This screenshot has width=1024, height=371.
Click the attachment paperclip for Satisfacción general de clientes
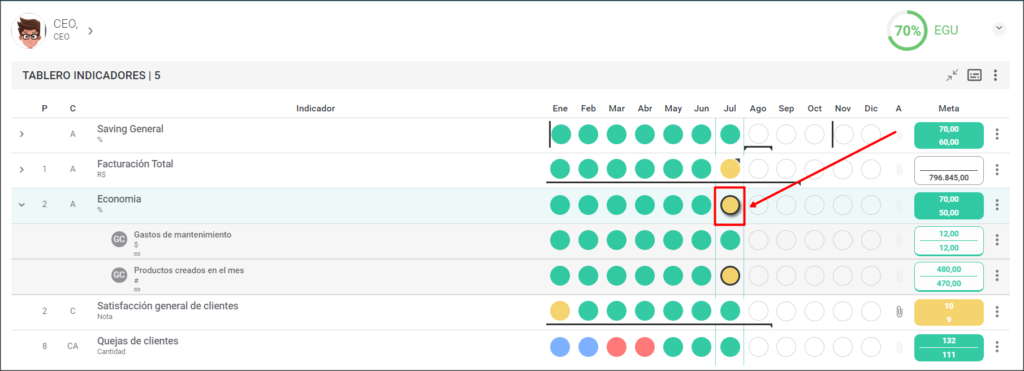pyautogui.click(x=899, y=312)
